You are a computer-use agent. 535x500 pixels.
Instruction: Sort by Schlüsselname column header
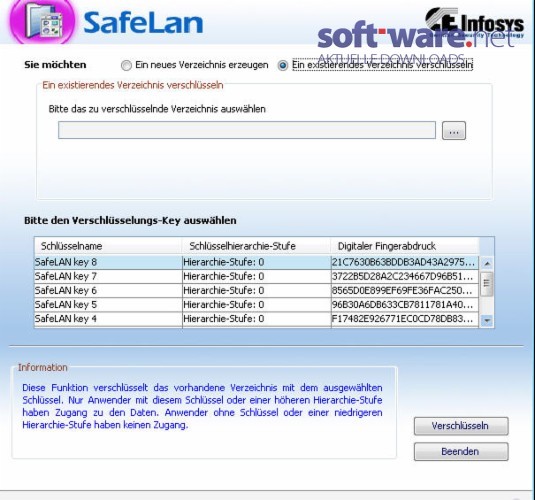tap(108, 246)
